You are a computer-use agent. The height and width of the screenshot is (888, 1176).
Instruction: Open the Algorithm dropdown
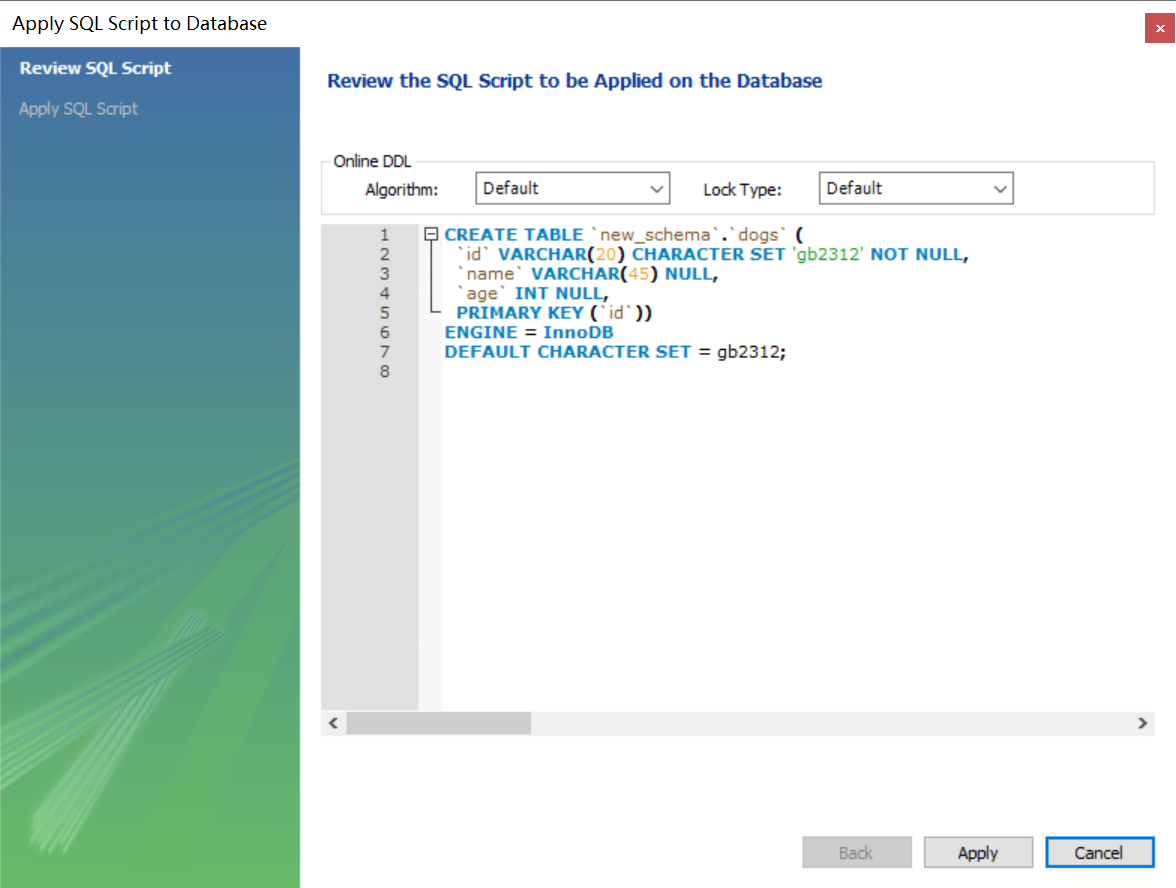(x=572, y=188)
